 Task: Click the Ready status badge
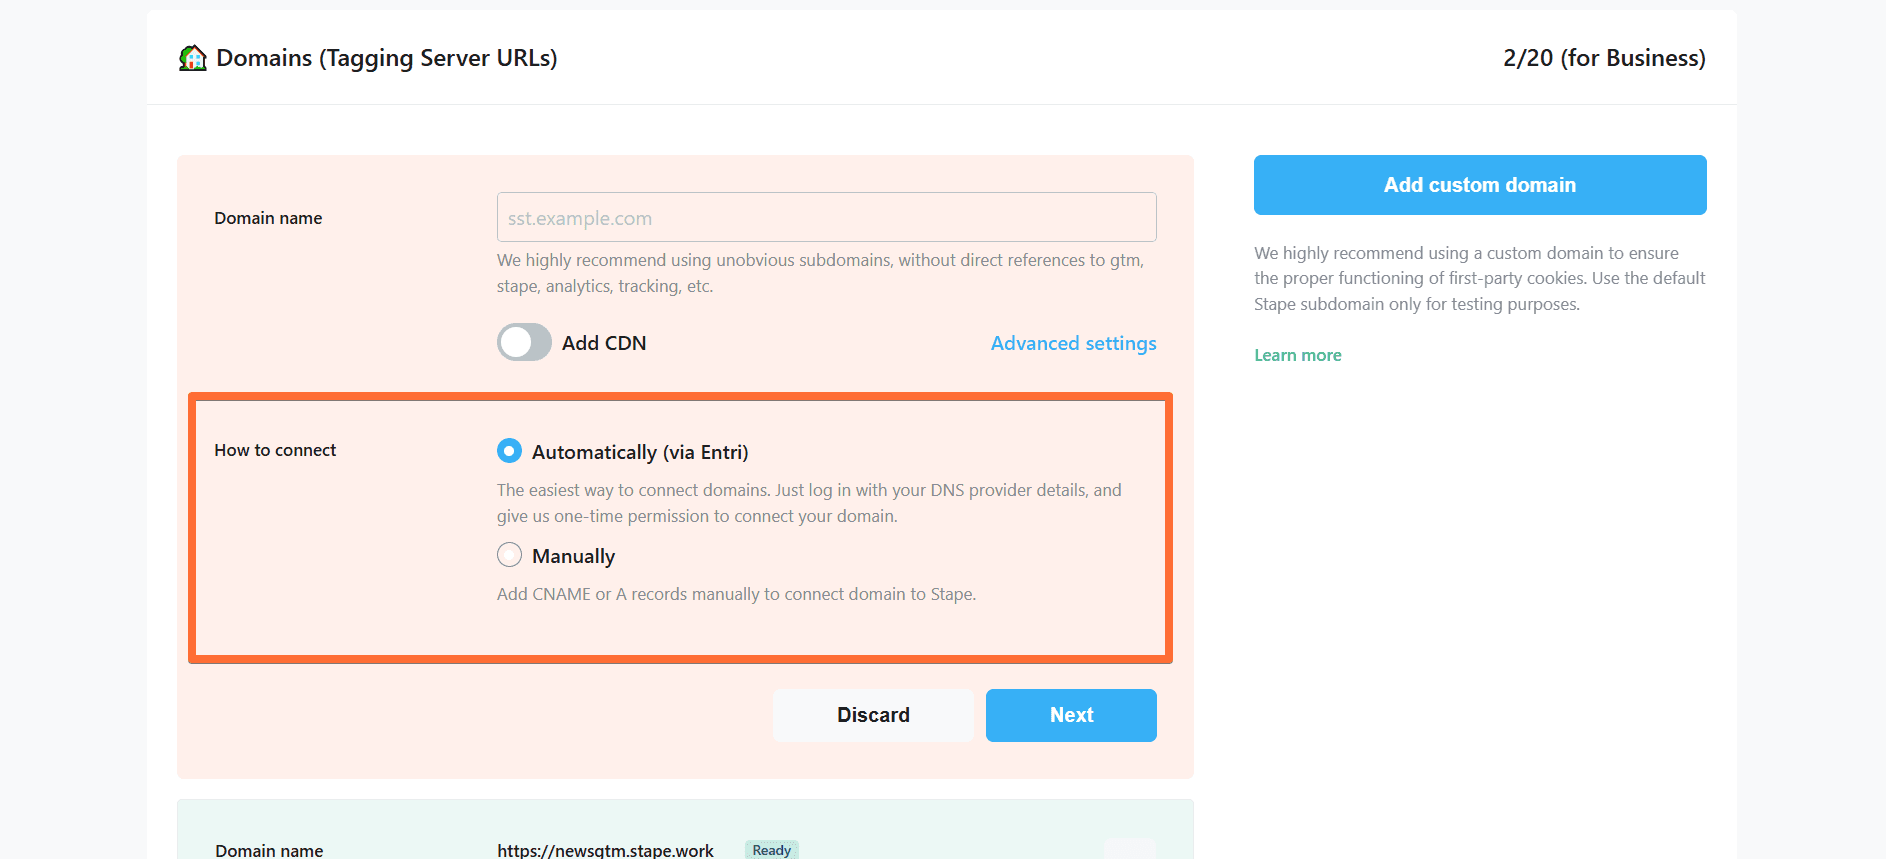771,850
